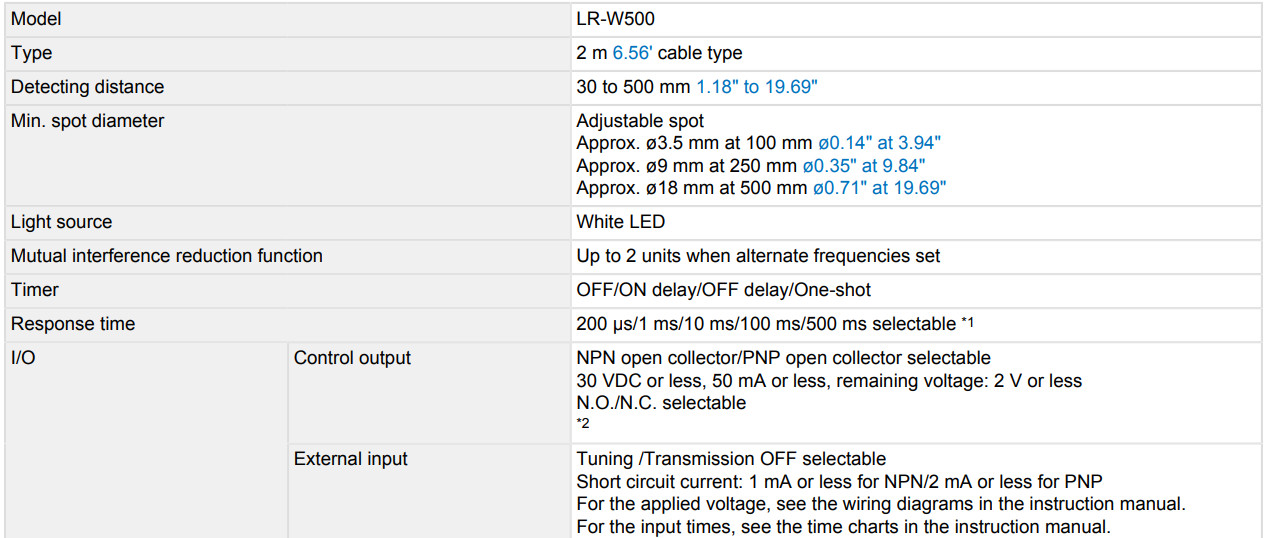Click the Timer row label
Screen dimensions: 1265x538
(35, 290)
